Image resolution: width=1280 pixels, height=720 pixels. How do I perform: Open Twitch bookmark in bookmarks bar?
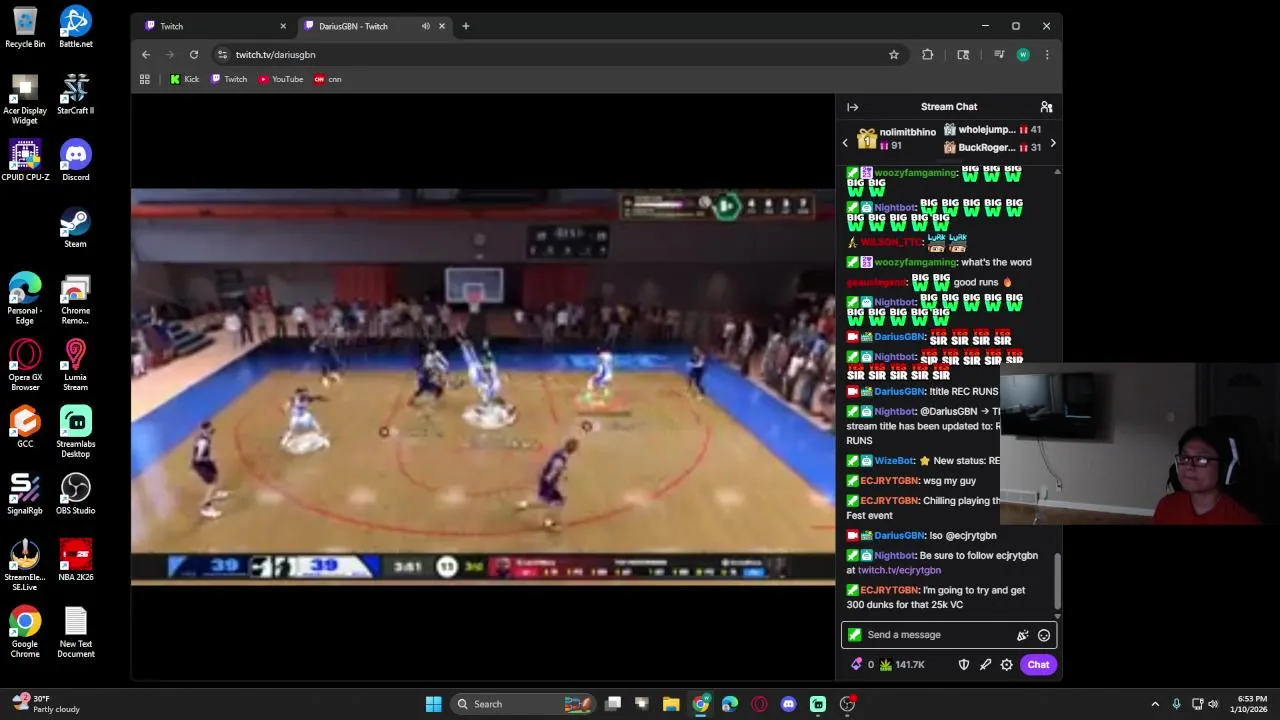point(229,79)
